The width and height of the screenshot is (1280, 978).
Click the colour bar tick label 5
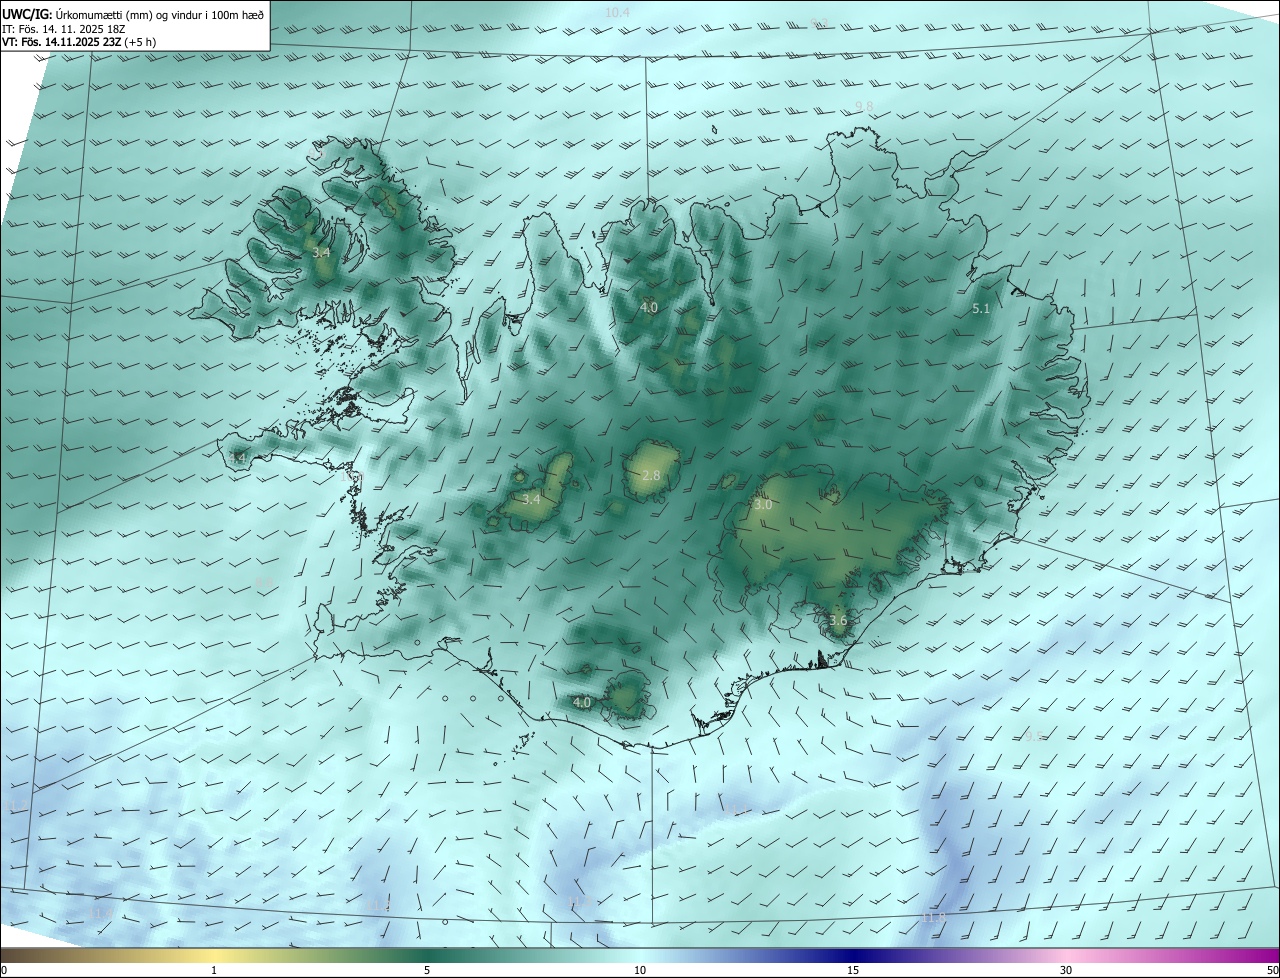[427, 970]
